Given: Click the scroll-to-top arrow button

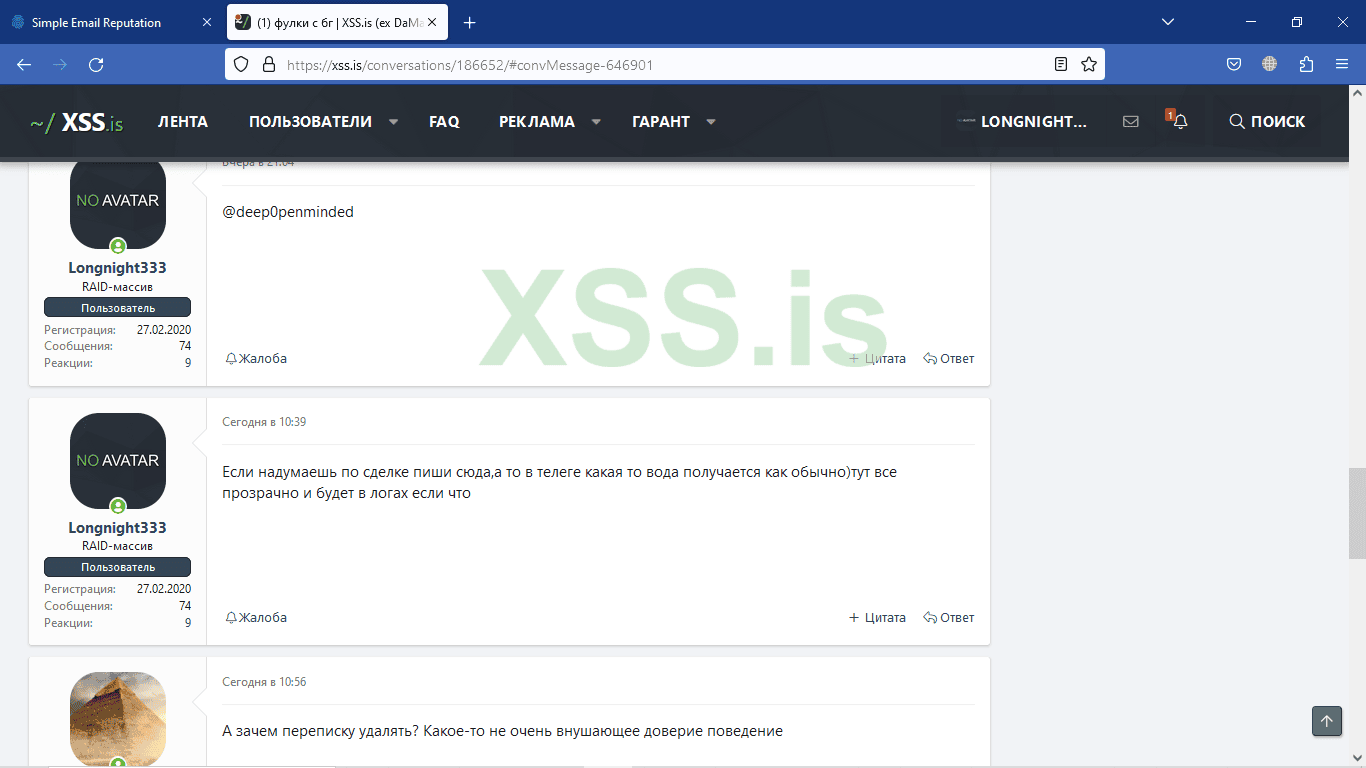Looking at the screenshot, I should 1327,721.
